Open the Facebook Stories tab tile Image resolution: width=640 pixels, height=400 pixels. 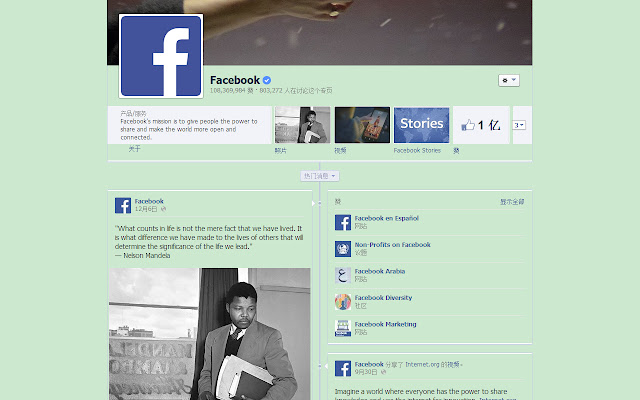pyautogui.click(x=422, y=125)
